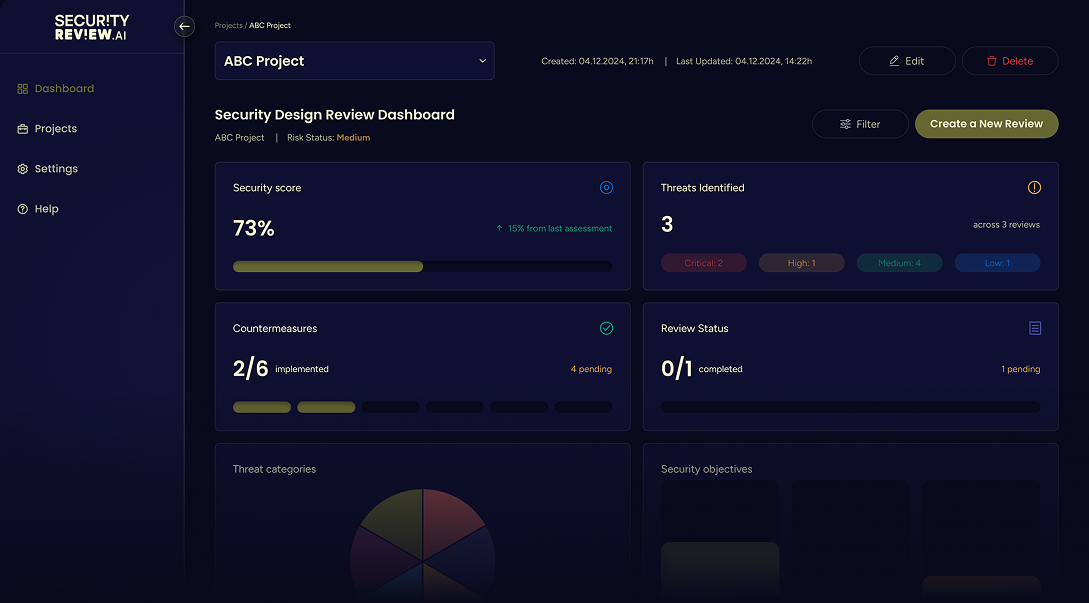Image resolution: width=1089 pixels, height=603 pixels.
Task: Click the Review Status progress bar
Action: (850, 407)
